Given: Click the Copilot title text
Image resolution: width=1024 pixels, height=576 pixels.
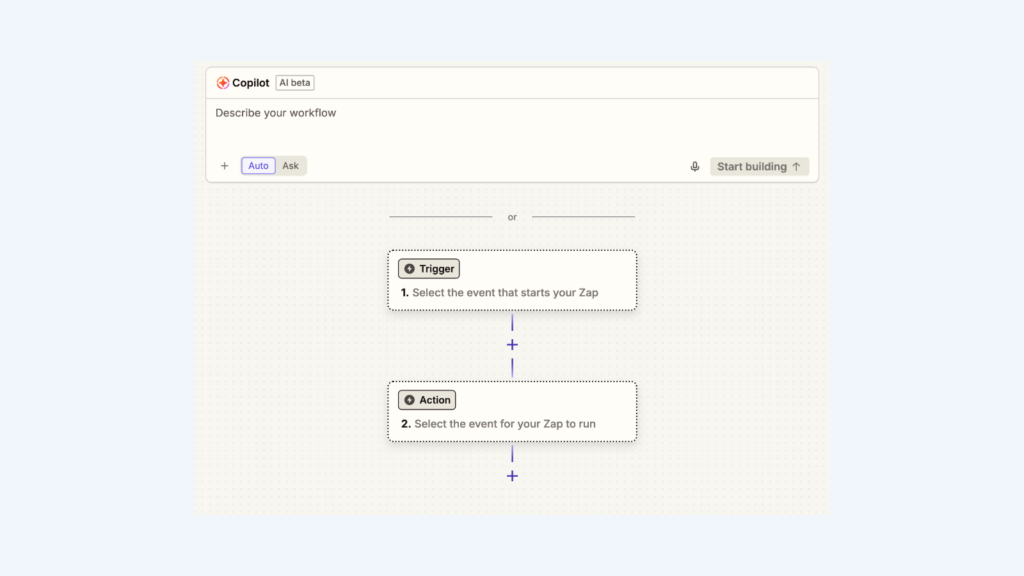Looking at the screenshot, I should [251, 83].
